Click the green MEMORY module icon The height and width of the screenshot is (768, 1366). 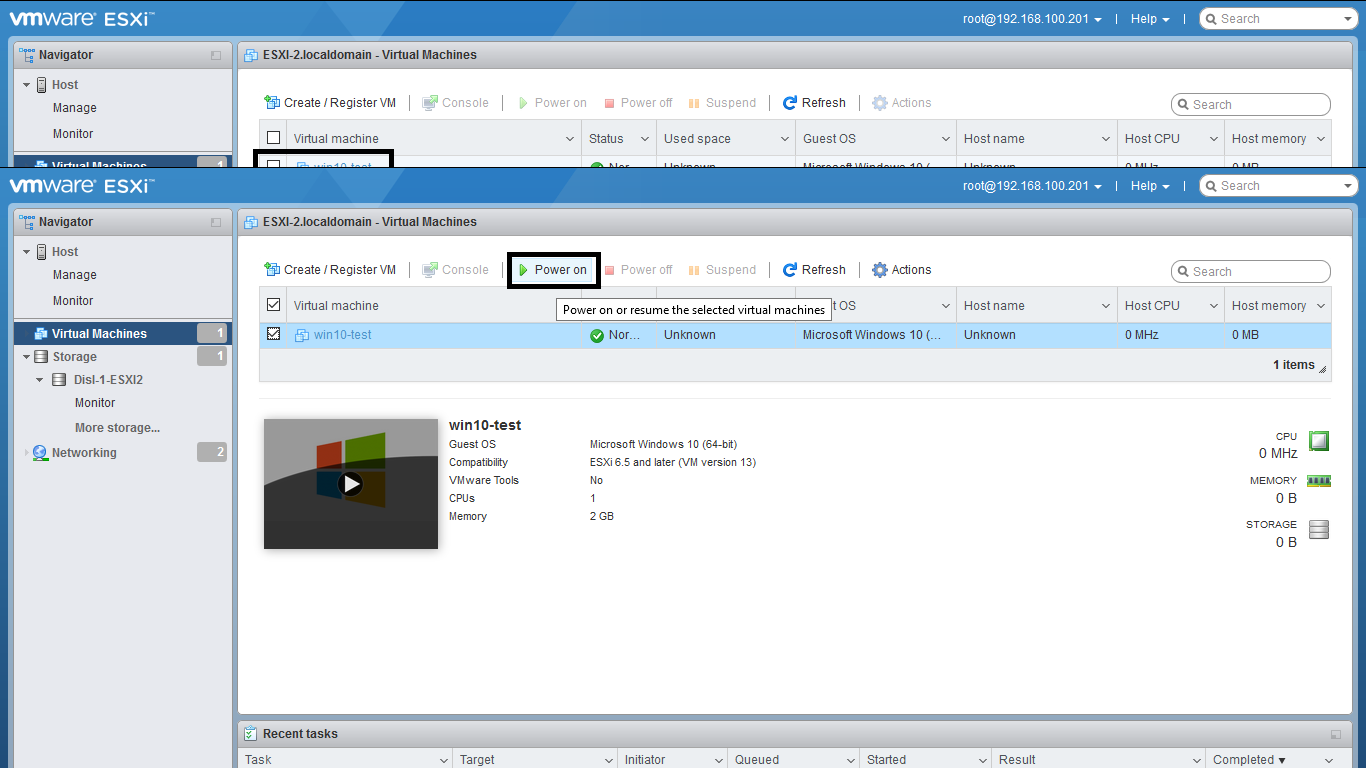(x=1319, y=481)
